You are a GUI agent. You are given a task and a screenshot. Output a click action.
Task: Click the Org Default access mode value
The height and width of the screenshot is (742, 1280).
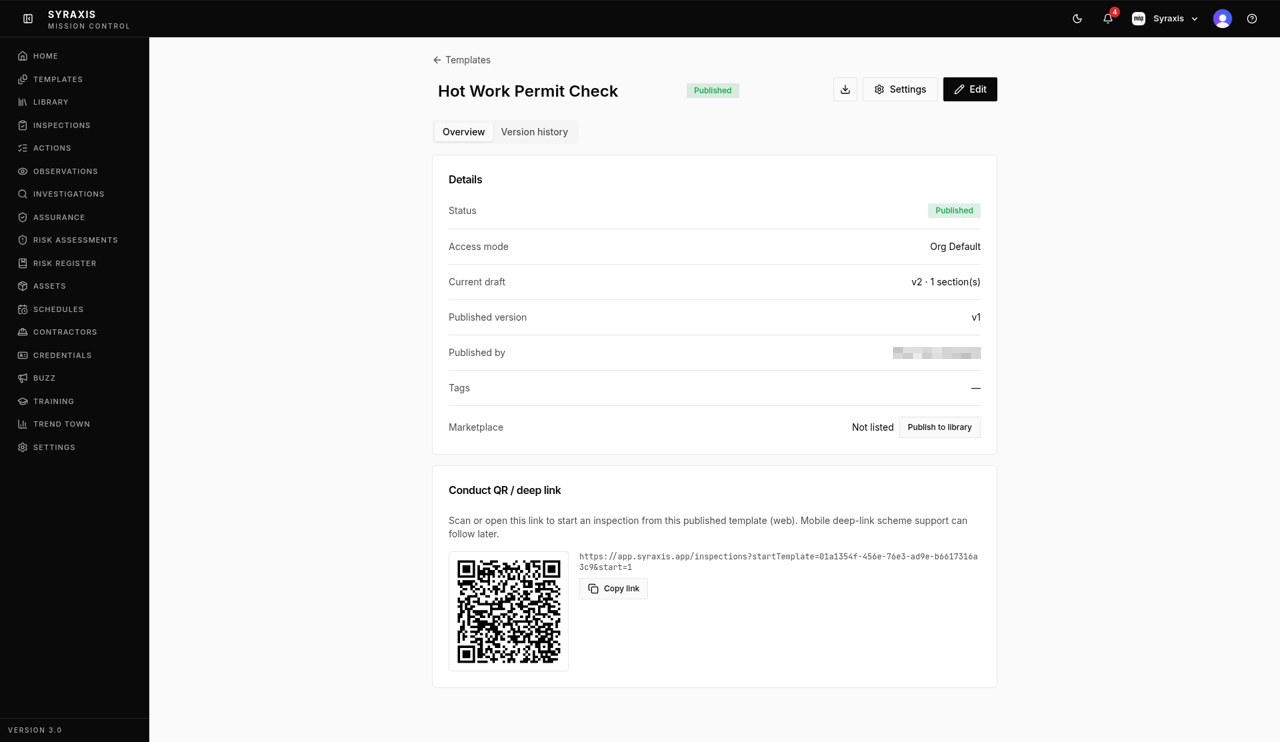pyautogui.click(x=955, y=247)
